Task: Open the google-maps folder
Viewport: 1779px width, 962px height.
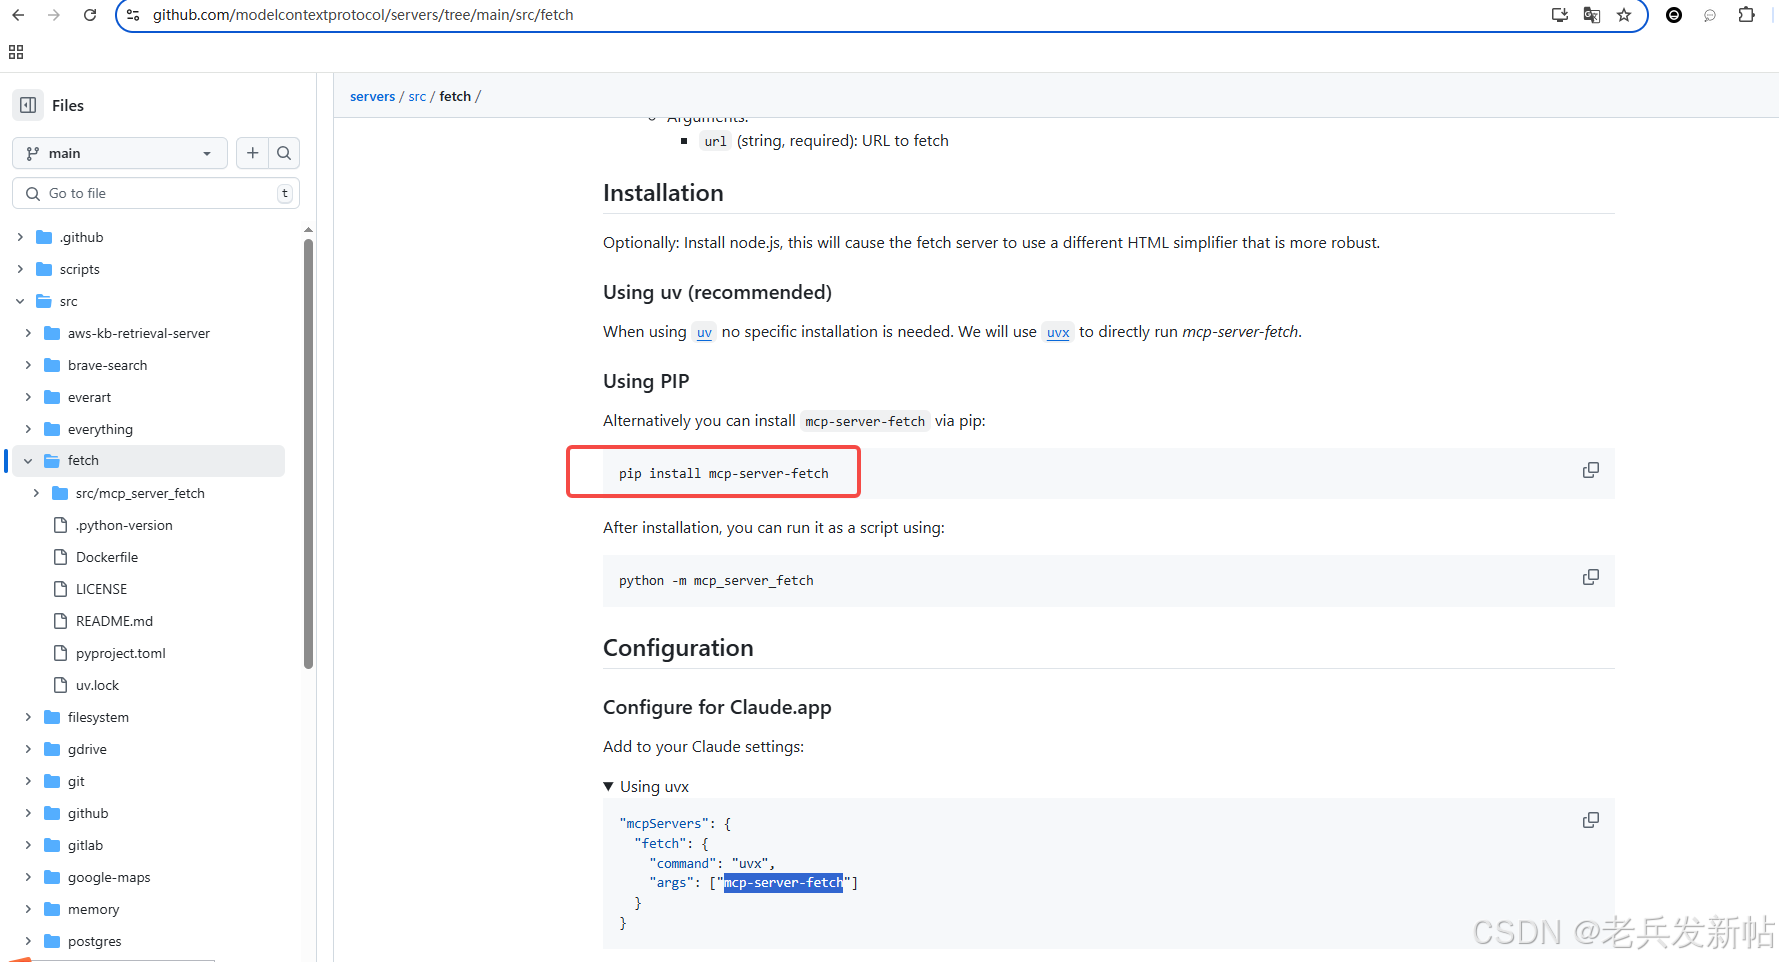Action: (109, 877)
